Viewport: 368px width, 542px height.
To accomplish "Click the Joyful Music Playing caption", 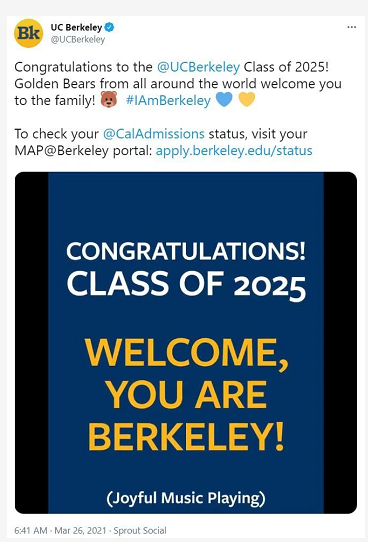I will pyautogui.click(x=186, y=498).
